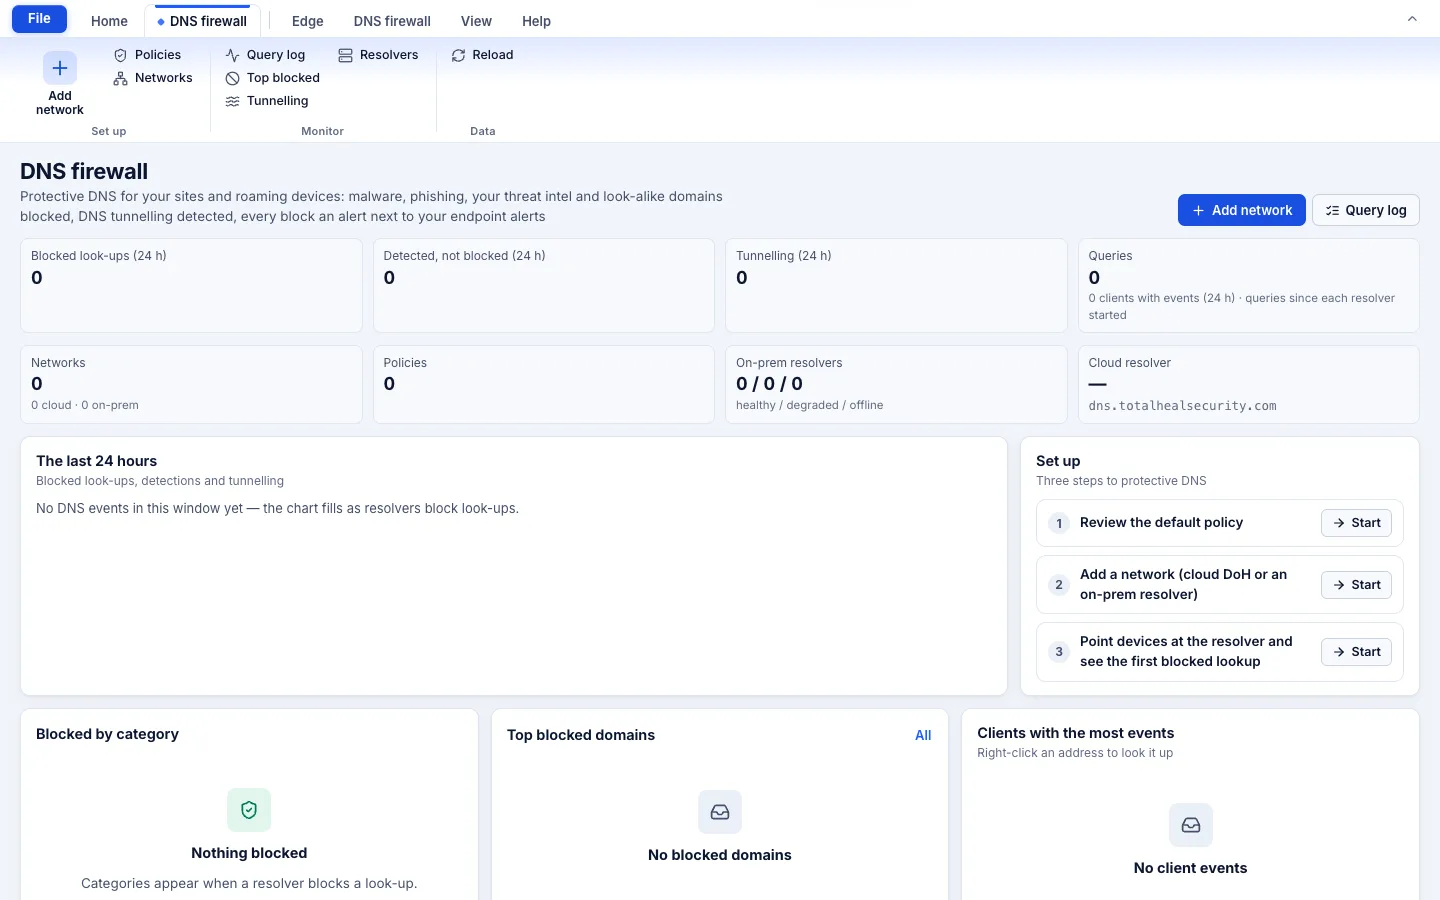Click the outlined Query log button beside Add network

1366,210
